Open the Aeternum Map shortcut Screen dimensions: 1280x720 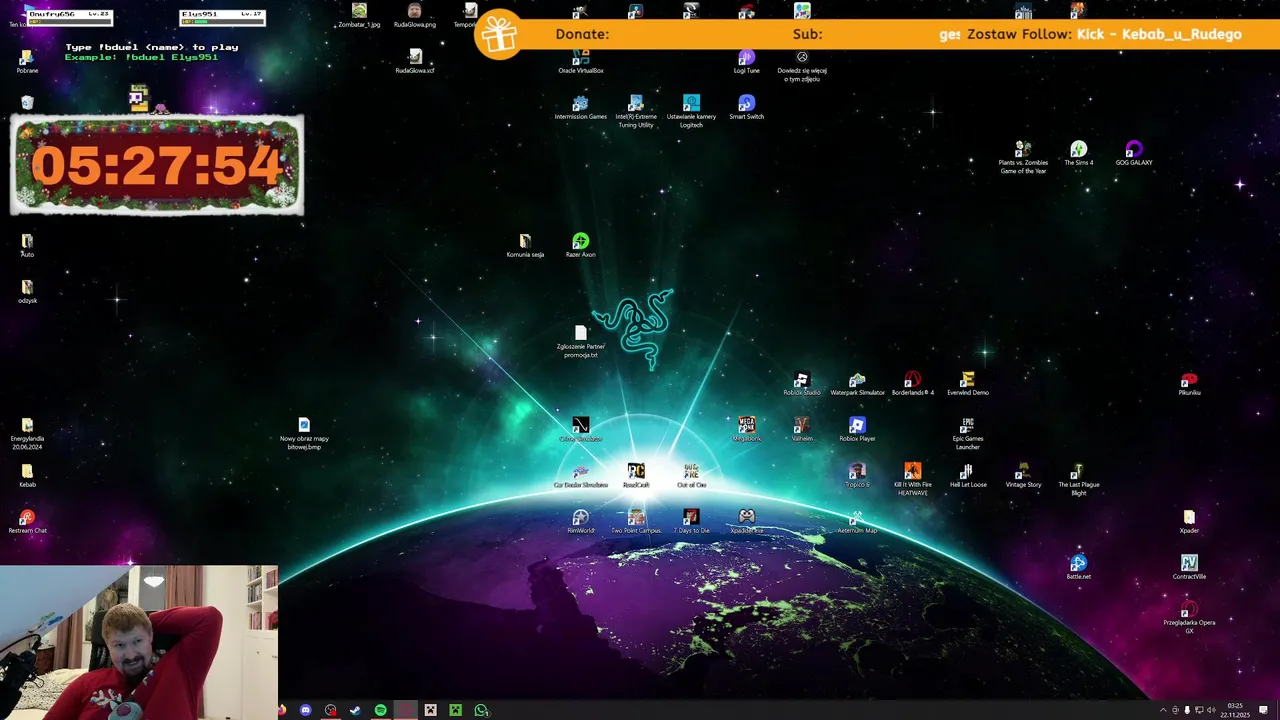pos(857,522)
